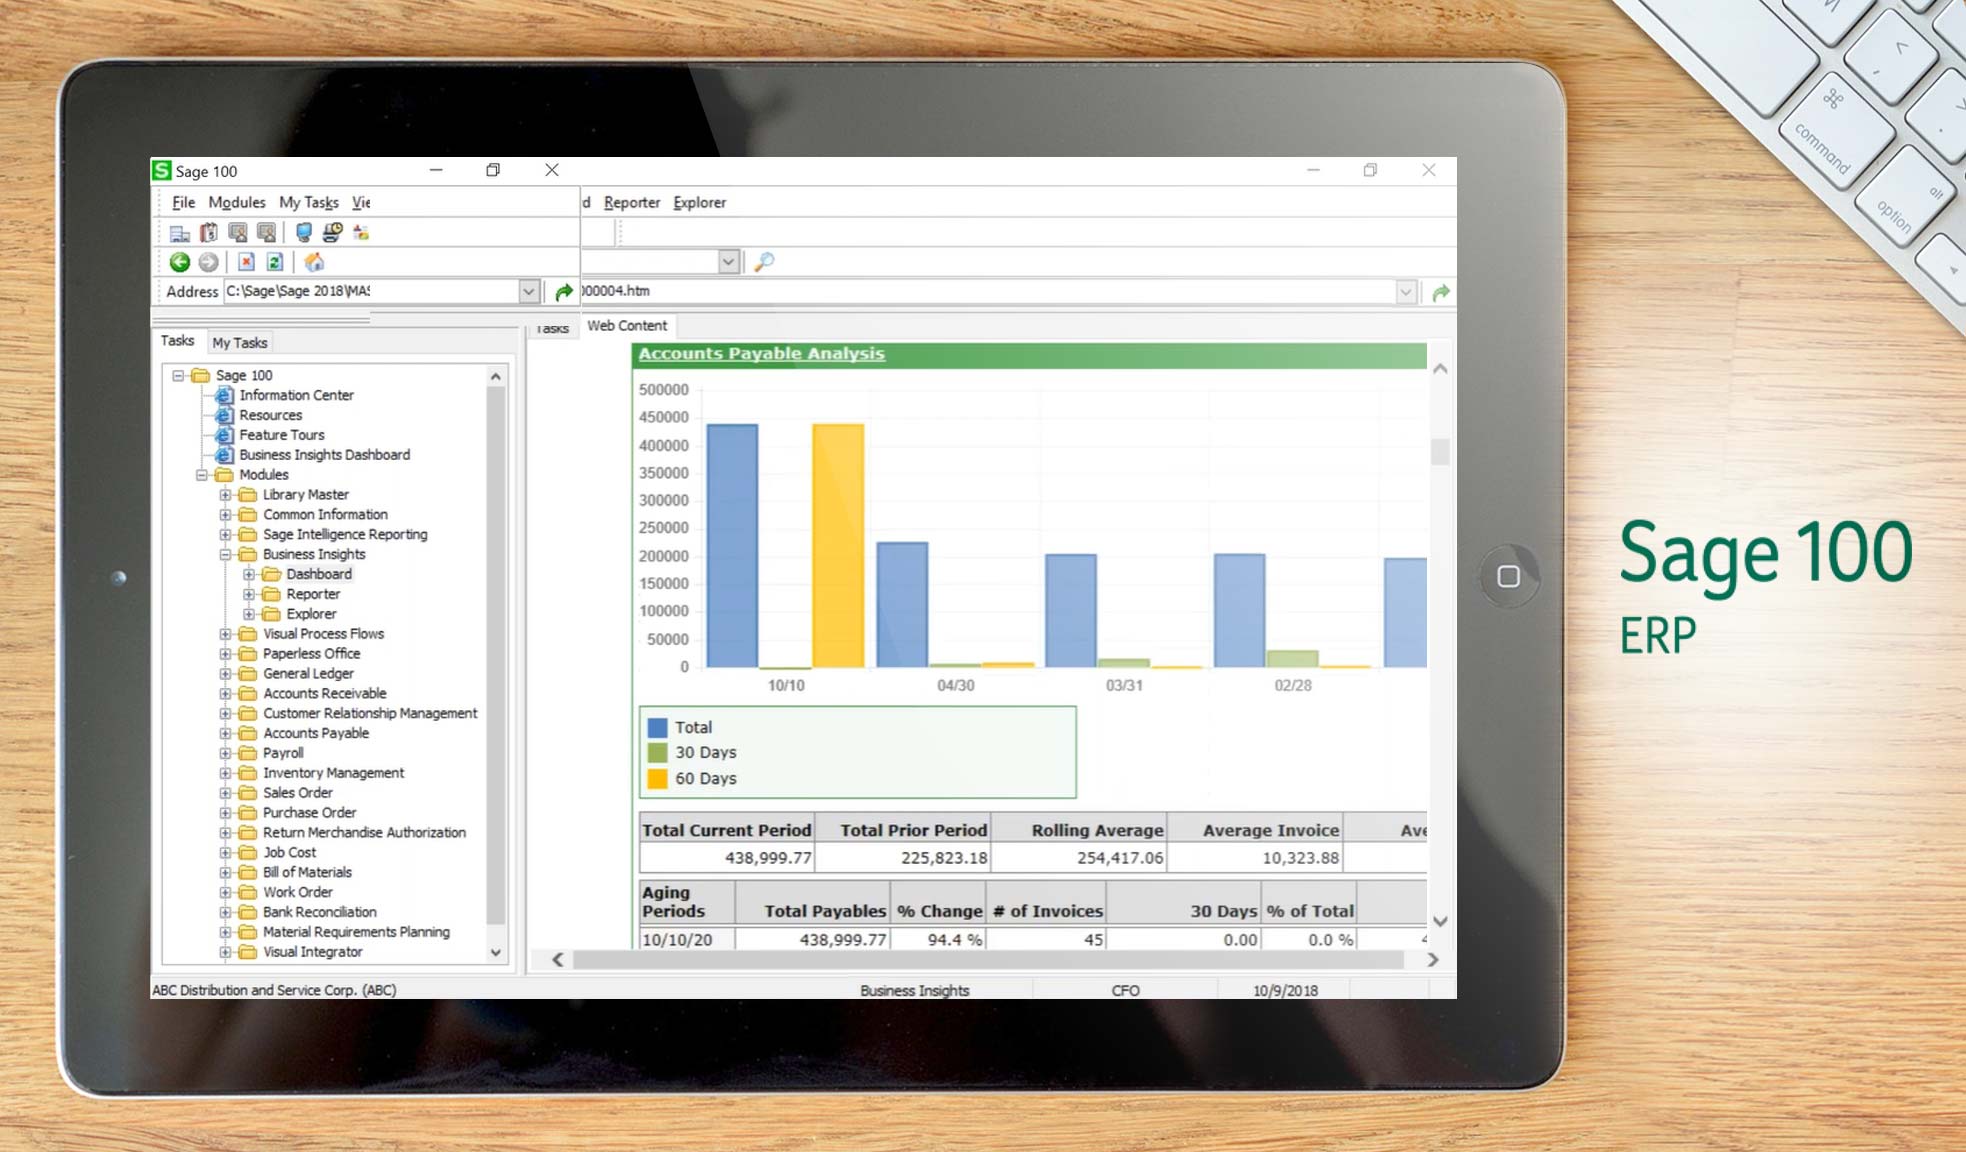Screen dimensions: 1966x1152
Task: Click the green Go arrow beside Address
Action: (x=564, y=291)
